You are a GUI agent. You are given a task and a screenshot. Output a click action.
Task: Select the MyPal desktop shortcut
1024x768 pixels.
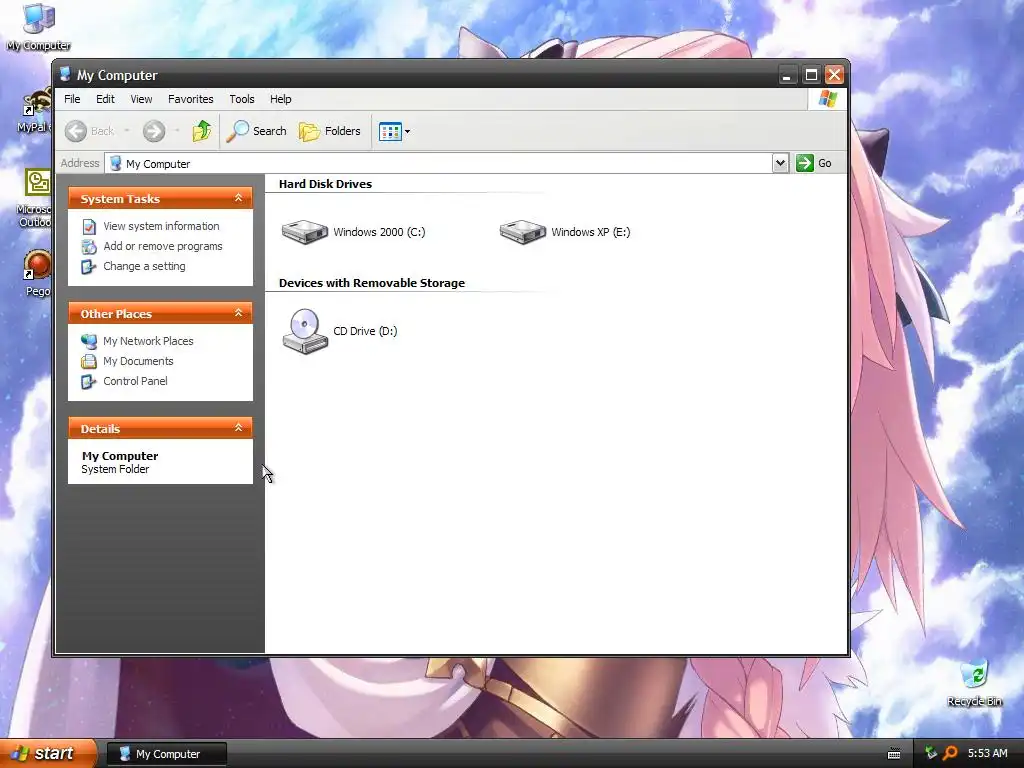point(35,111)
